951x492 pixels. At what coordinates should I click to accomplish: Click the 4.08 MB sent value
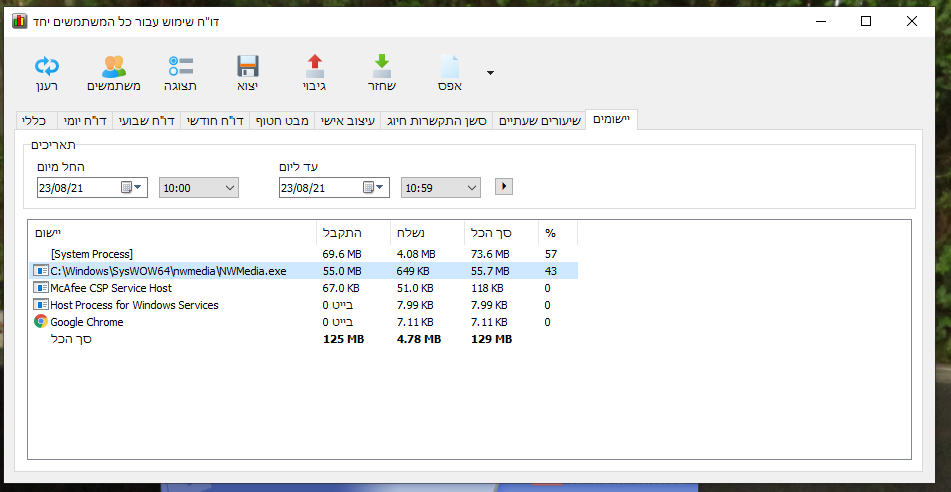[416, 254]
